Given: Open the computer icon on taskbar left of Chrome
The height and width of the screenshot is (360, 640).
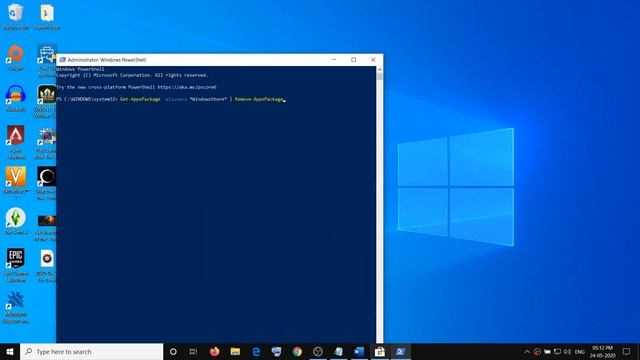Looking at the screenshot, I should [x=276, y=351].
